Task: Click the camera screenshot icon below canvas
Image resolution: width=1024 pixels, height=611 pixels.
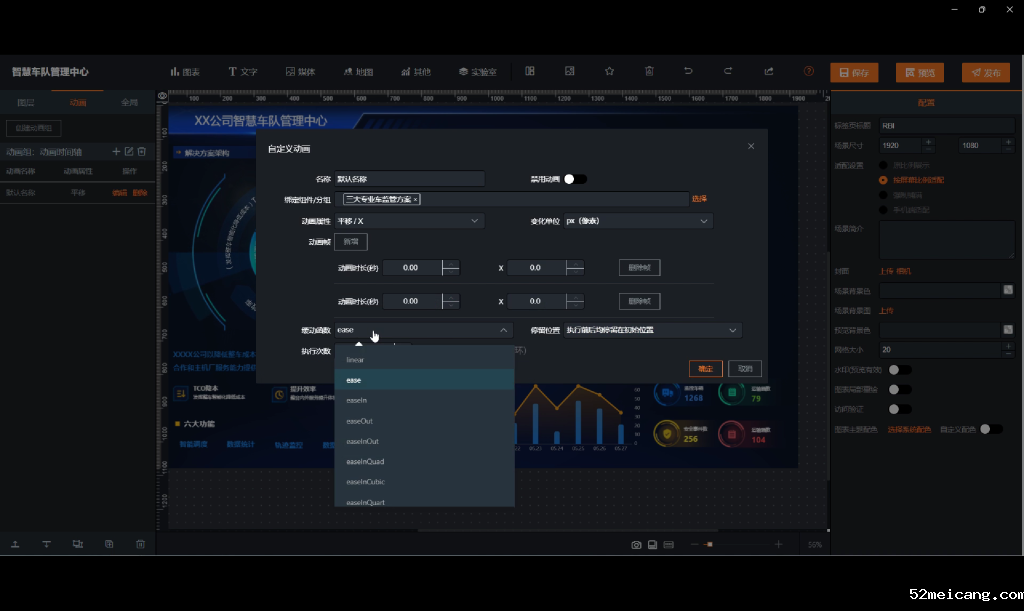Action: point(636,545)
